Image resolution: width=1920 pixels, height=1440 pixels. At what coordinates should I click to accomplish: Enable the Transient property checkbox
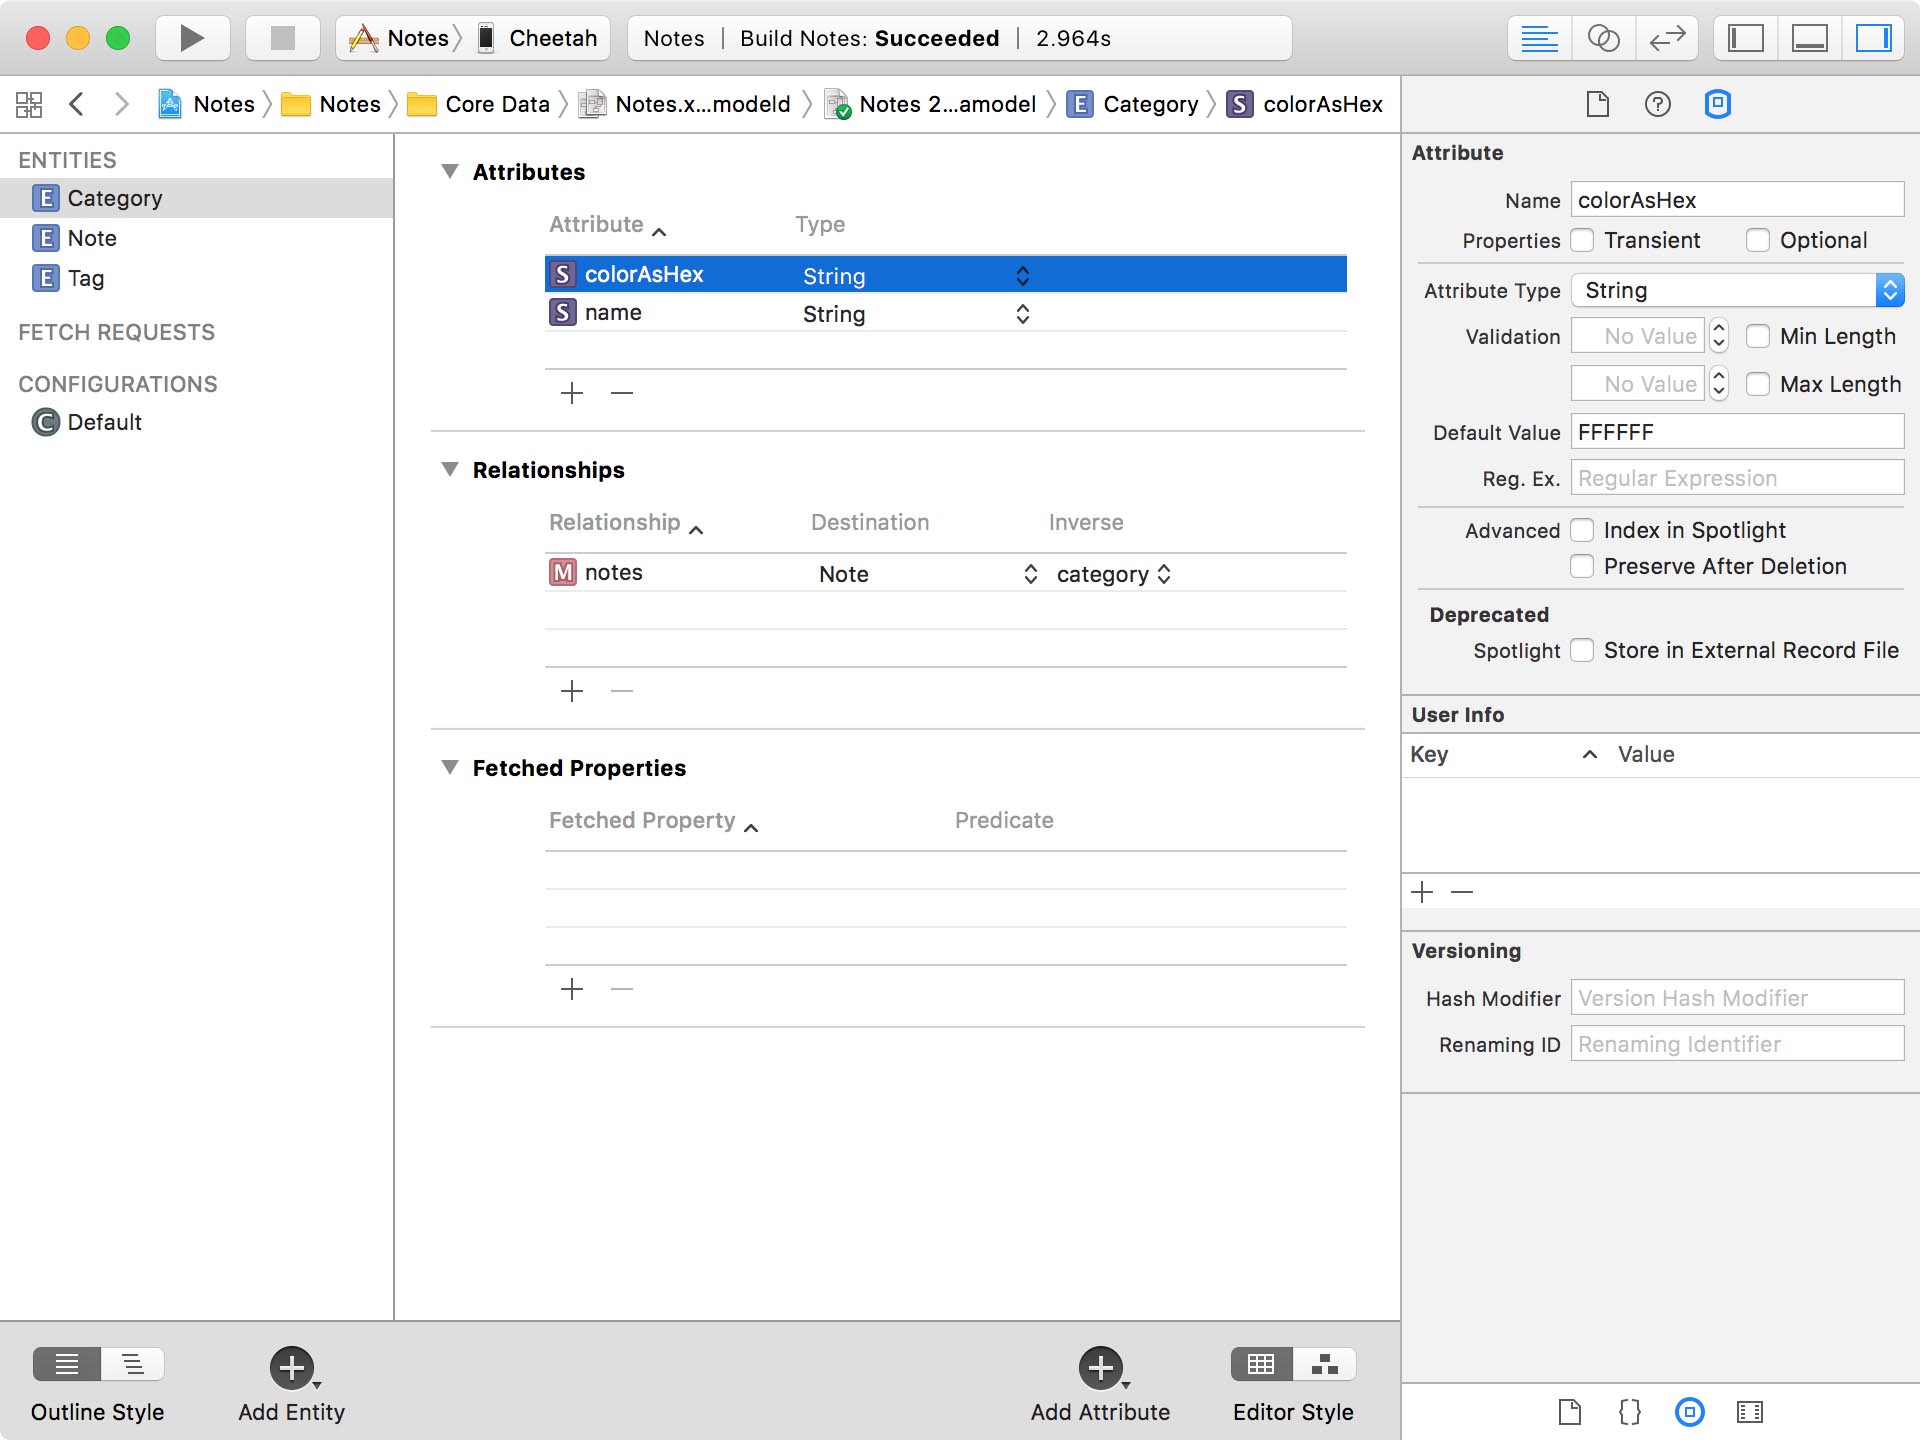click(1583, 240)
